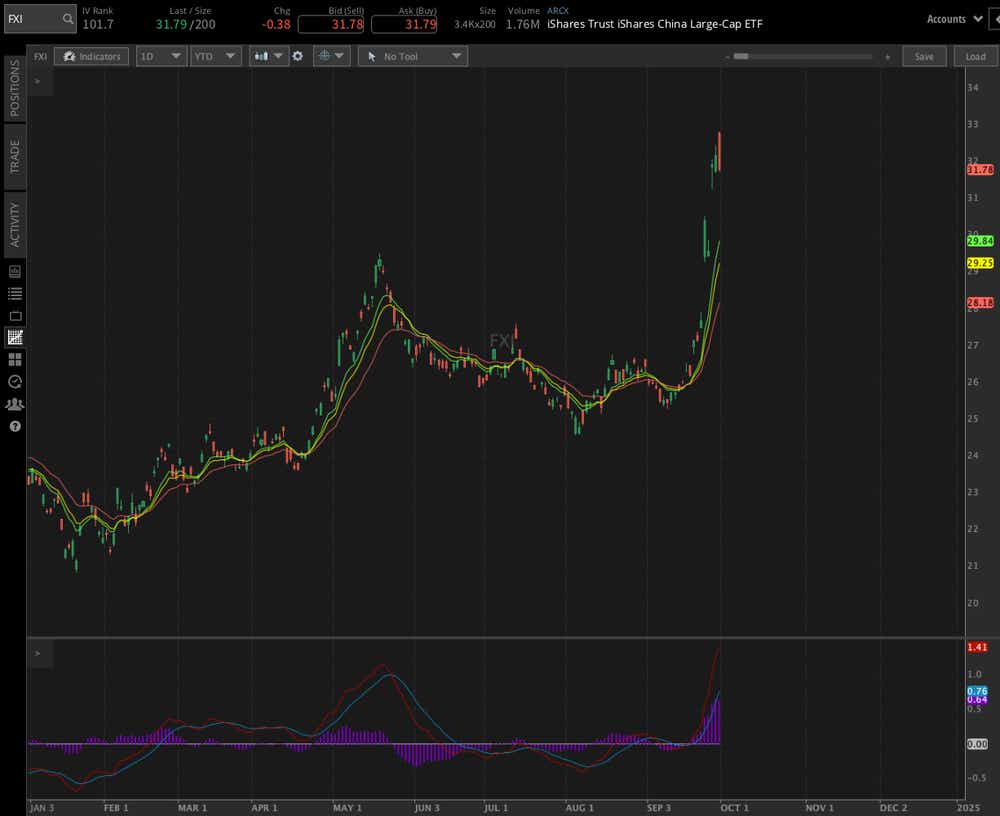Click the Indicators button
Screen dimensions: 1000x816
(91, 57)
